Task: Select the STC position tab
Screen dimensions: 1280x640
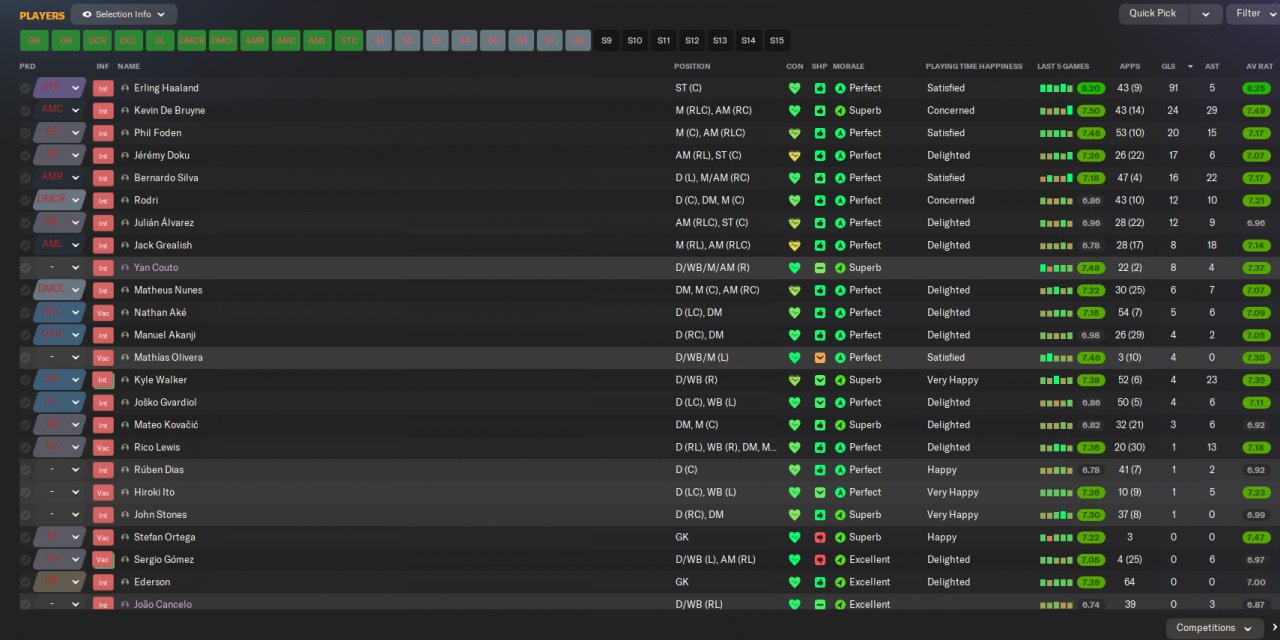Action: point(349,41)
